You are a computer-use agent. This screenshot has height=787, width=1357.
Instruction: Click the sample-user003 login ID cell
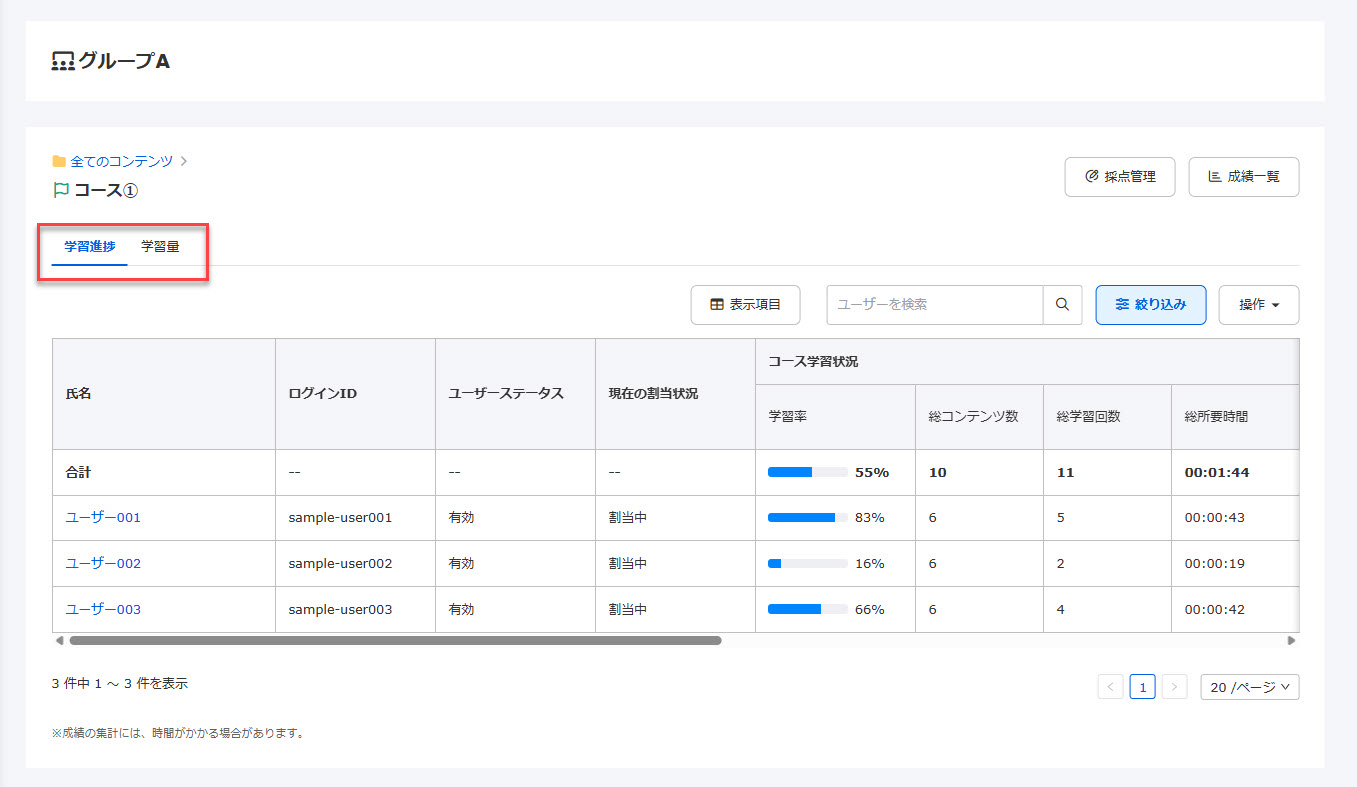point(356,610)
